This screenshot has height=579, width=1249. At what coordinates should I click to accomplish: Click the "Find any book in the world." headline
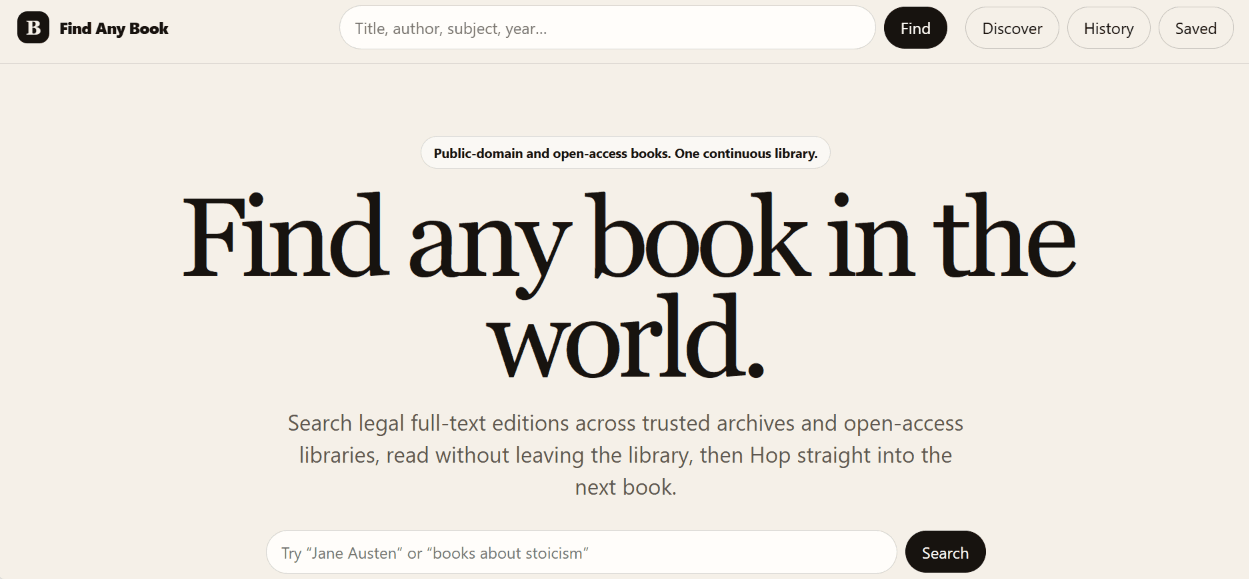coord(628,285)
